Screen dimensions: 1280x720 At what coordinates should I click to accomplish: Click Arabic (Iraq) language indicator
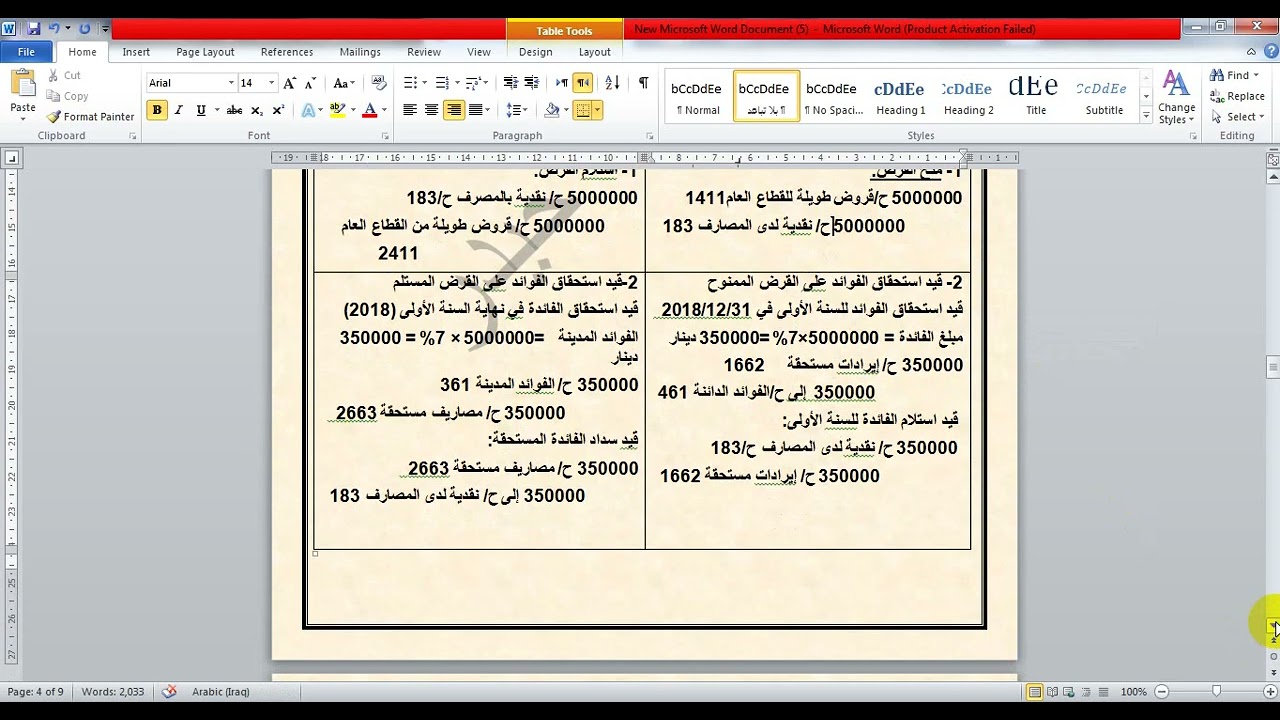(220, 692)
